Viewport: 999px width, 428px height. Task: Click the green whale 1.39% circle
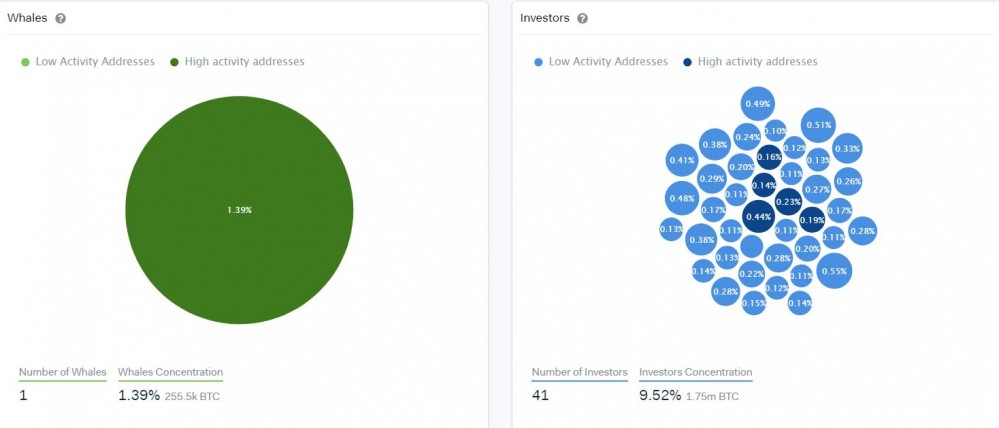click(x=239, y=210)
